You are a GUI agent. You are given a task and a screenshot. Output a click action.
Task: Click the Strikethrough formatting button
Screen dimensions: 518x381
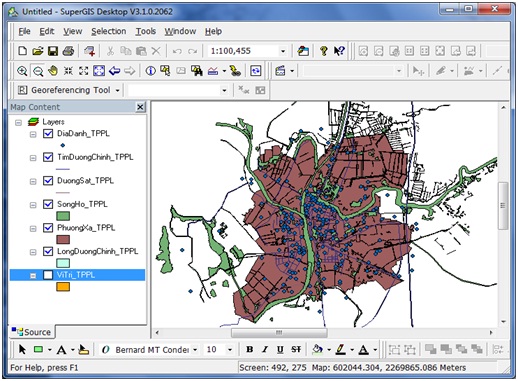click(296, 349)
